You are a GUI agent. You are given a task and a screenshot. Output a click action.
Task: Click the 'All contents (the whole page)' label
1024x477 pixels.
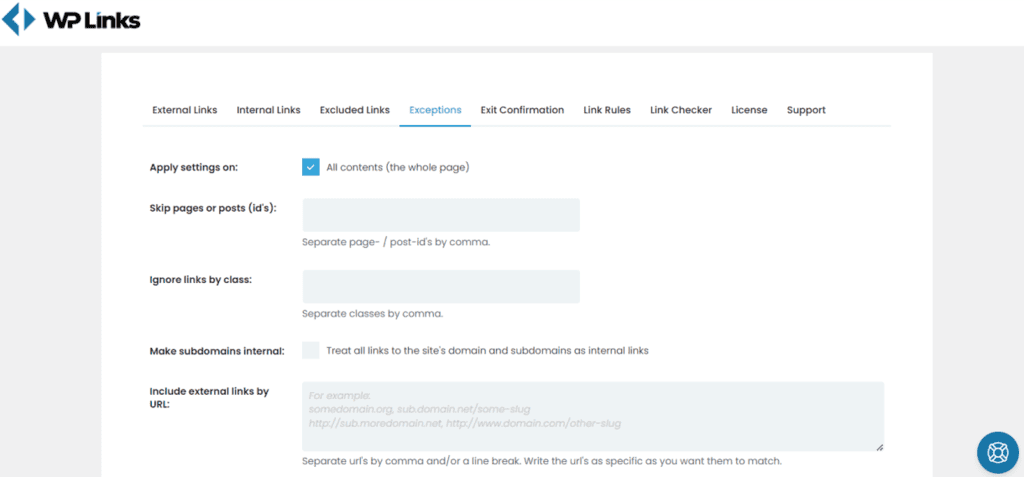point(398,167)
